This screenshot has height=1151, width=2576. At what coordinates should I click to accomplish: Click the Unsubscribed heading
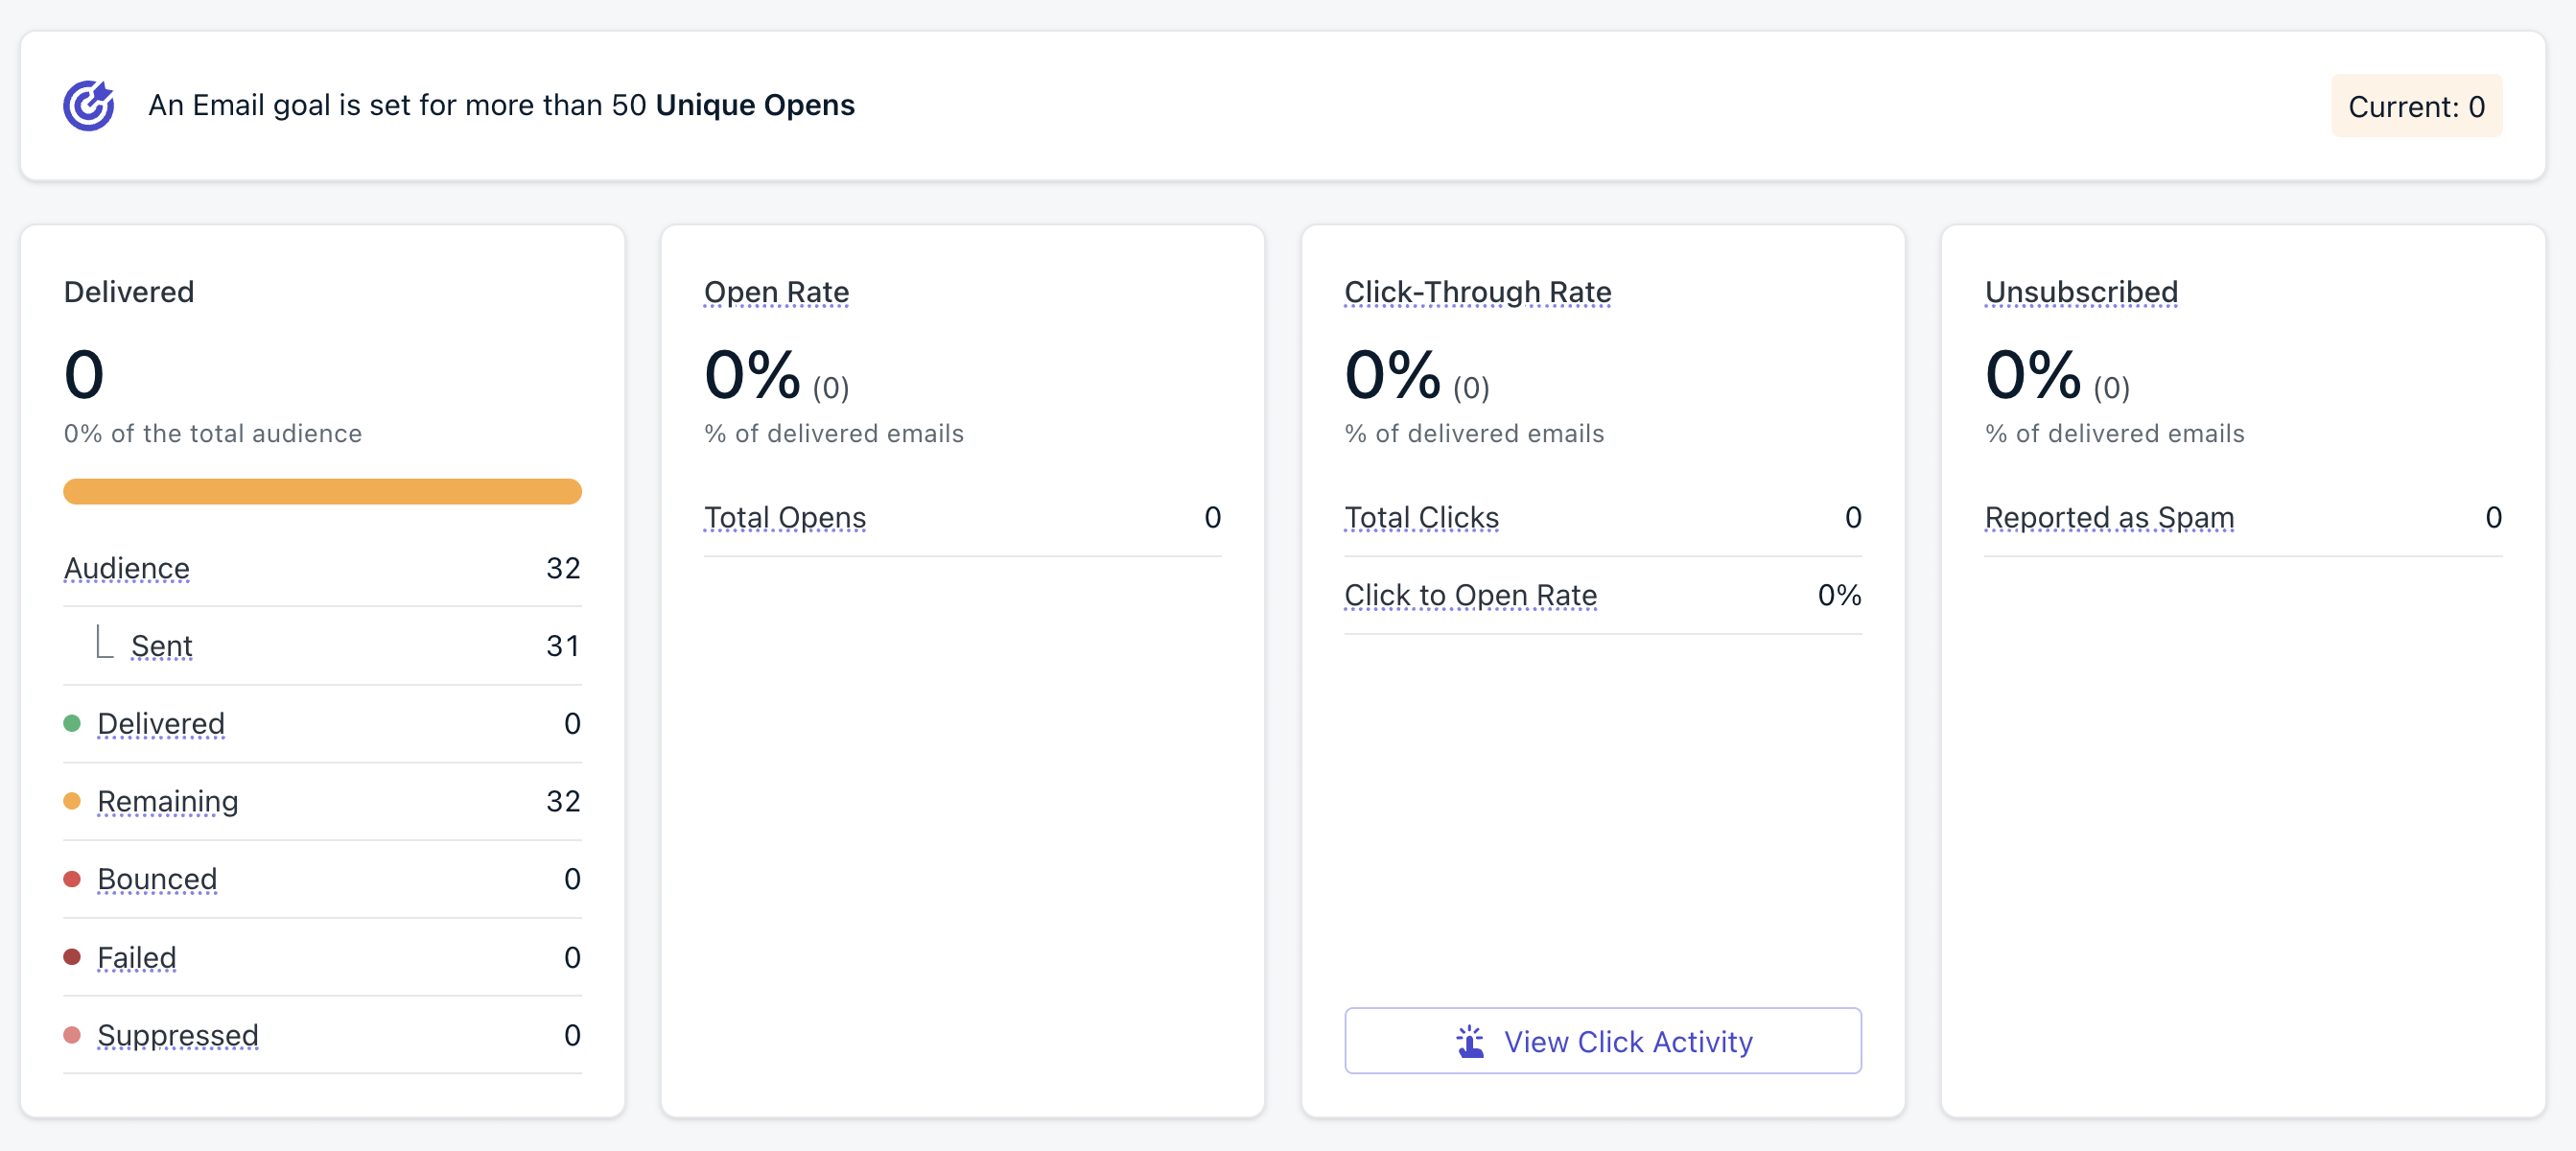2081,291
